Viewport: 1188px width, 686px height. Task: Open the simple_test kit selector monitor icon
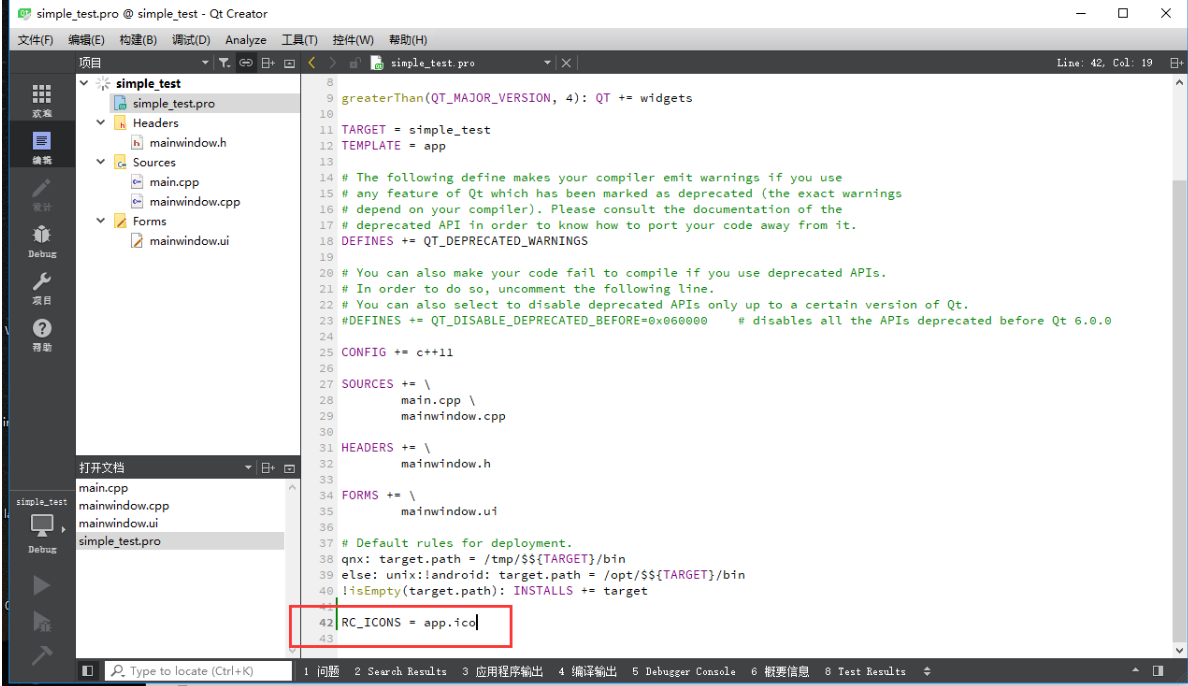pyautogui.click(x=42, y=526)
